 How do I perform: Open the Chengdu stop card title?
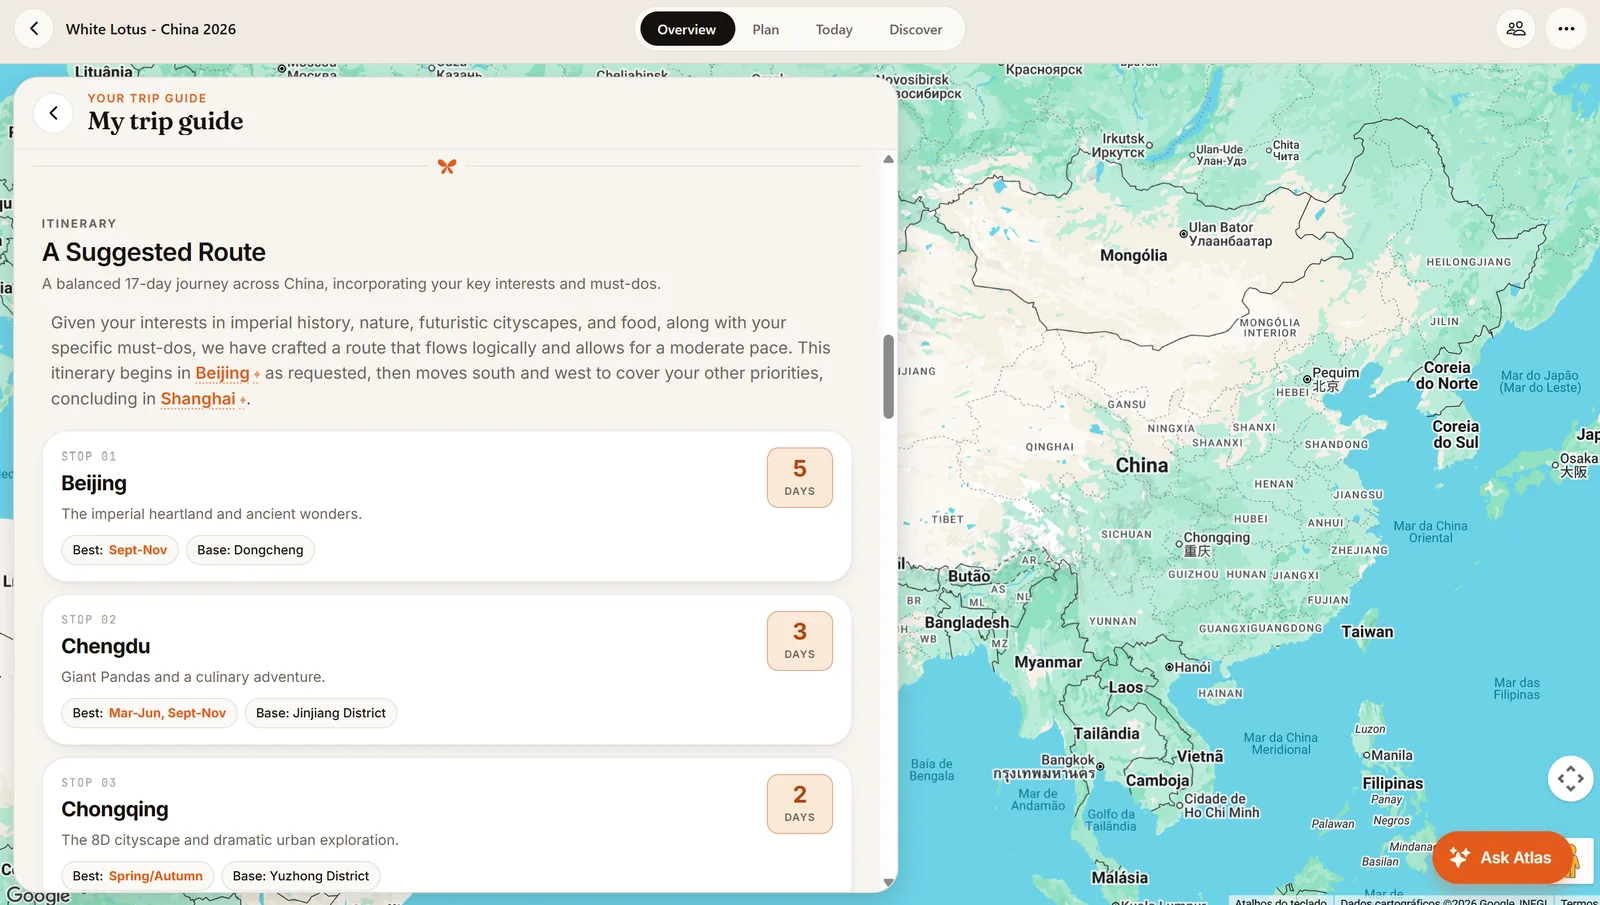coord(106,646)
